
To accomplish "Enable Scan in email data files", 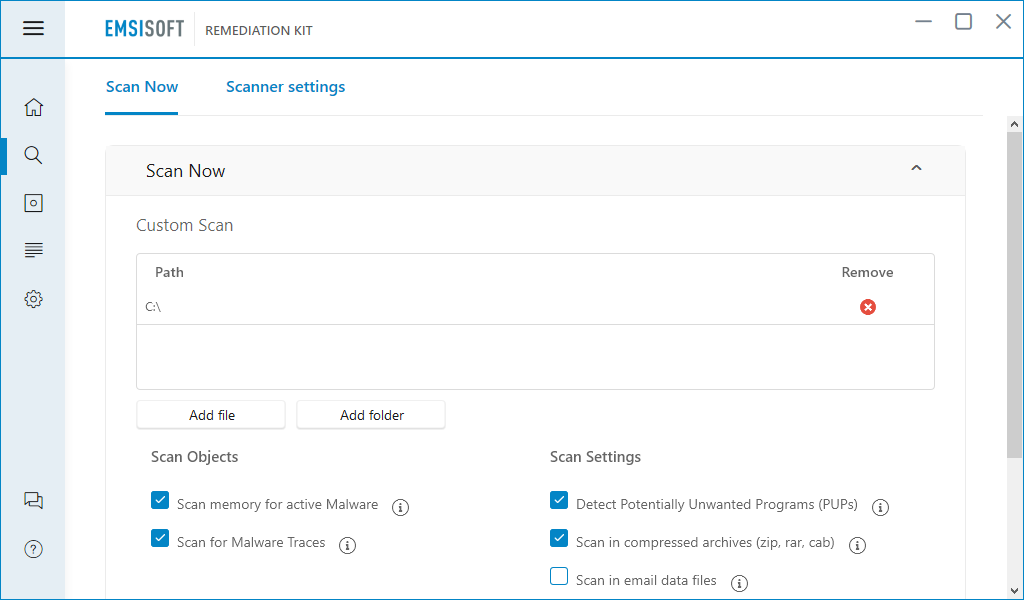I will click(559, 576).
